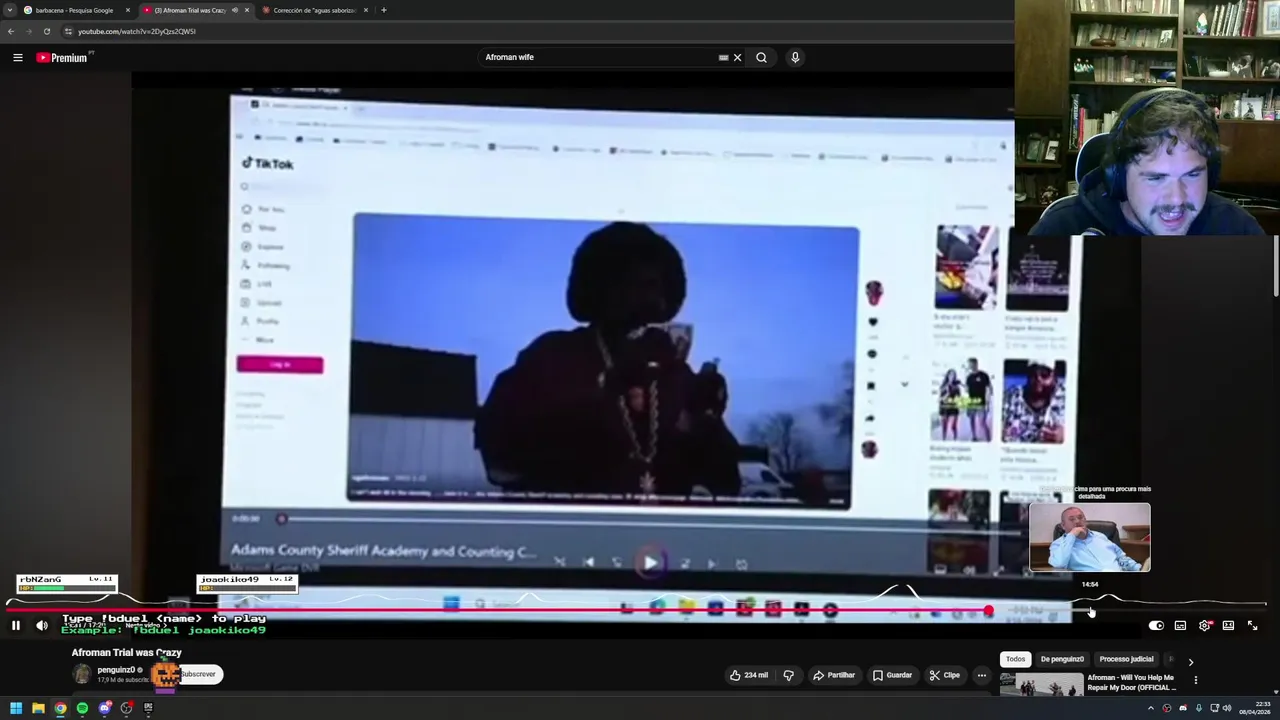
Task: Close the 'barbacena' browser tab
Action: click(x=128, y=10)
